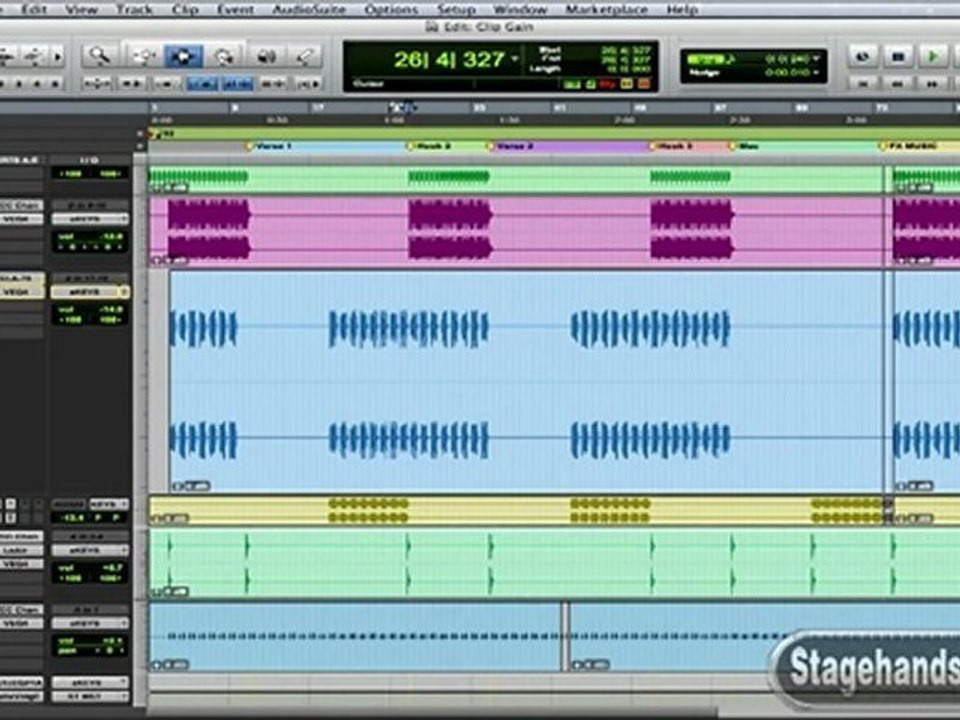Click the Online transport button
The height and width of the screenshot is (720, 960).
(863, 57)
